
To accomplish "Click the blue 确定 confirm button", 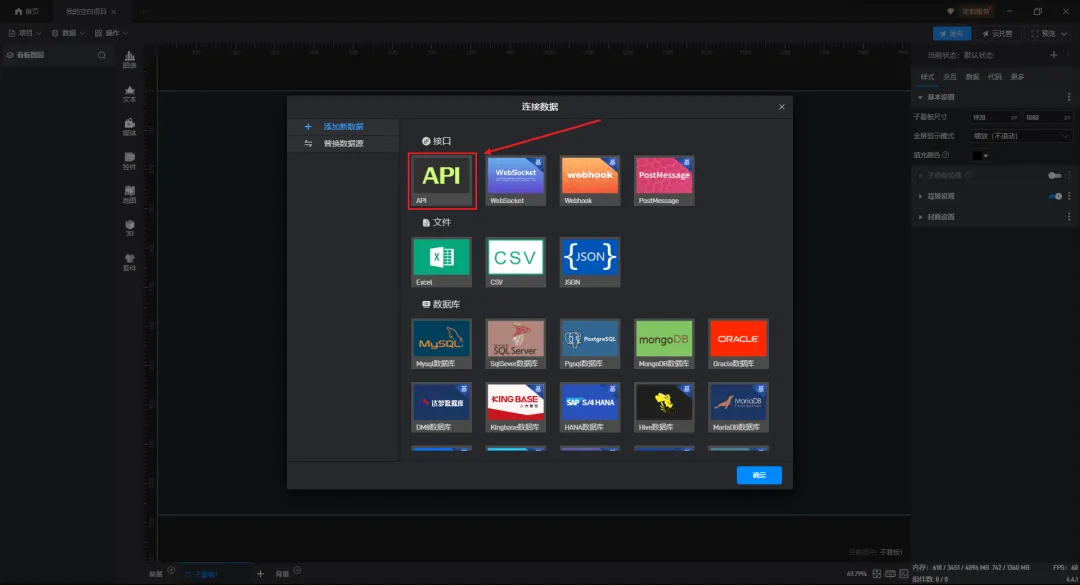I will click(x=759, y=475).
